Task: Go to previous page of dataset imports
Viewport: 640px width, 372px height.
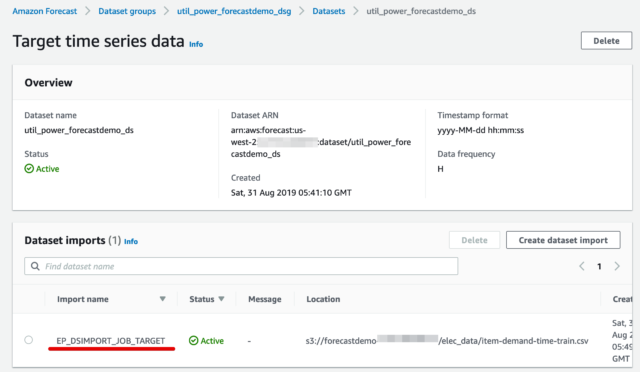Action: click(x=582, y=266)
